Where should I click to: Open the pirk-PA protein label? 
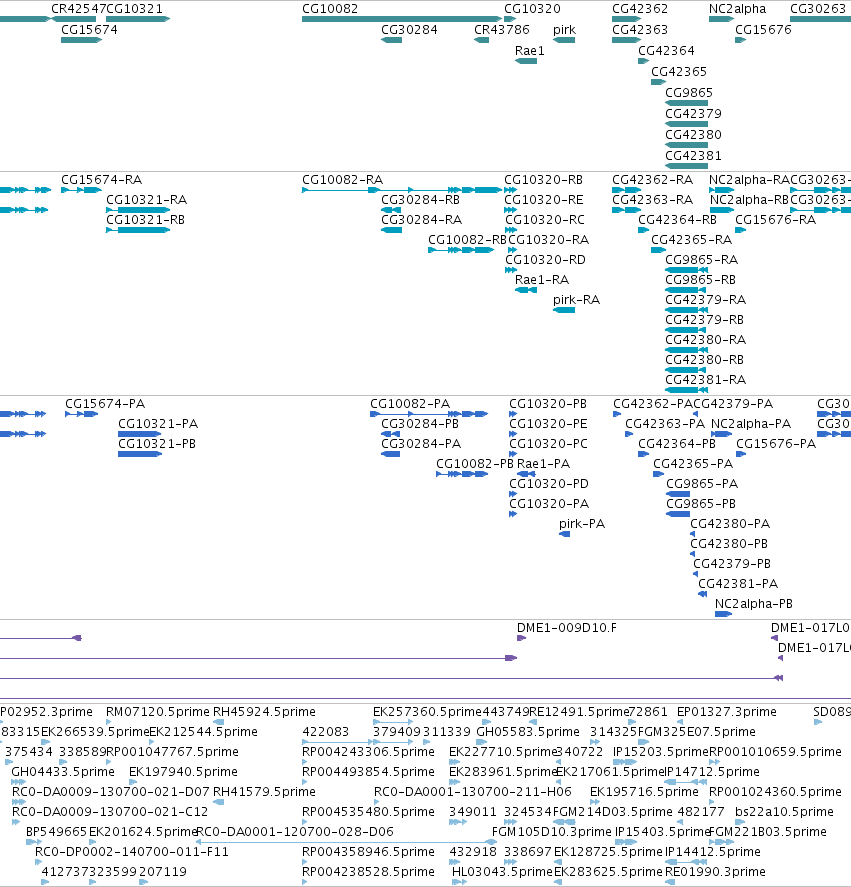[582, 524]
